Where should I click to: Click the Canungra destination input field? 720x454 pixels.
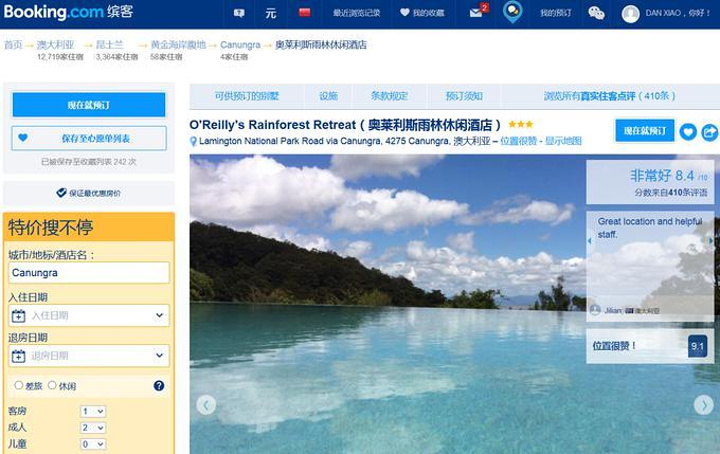89,272
